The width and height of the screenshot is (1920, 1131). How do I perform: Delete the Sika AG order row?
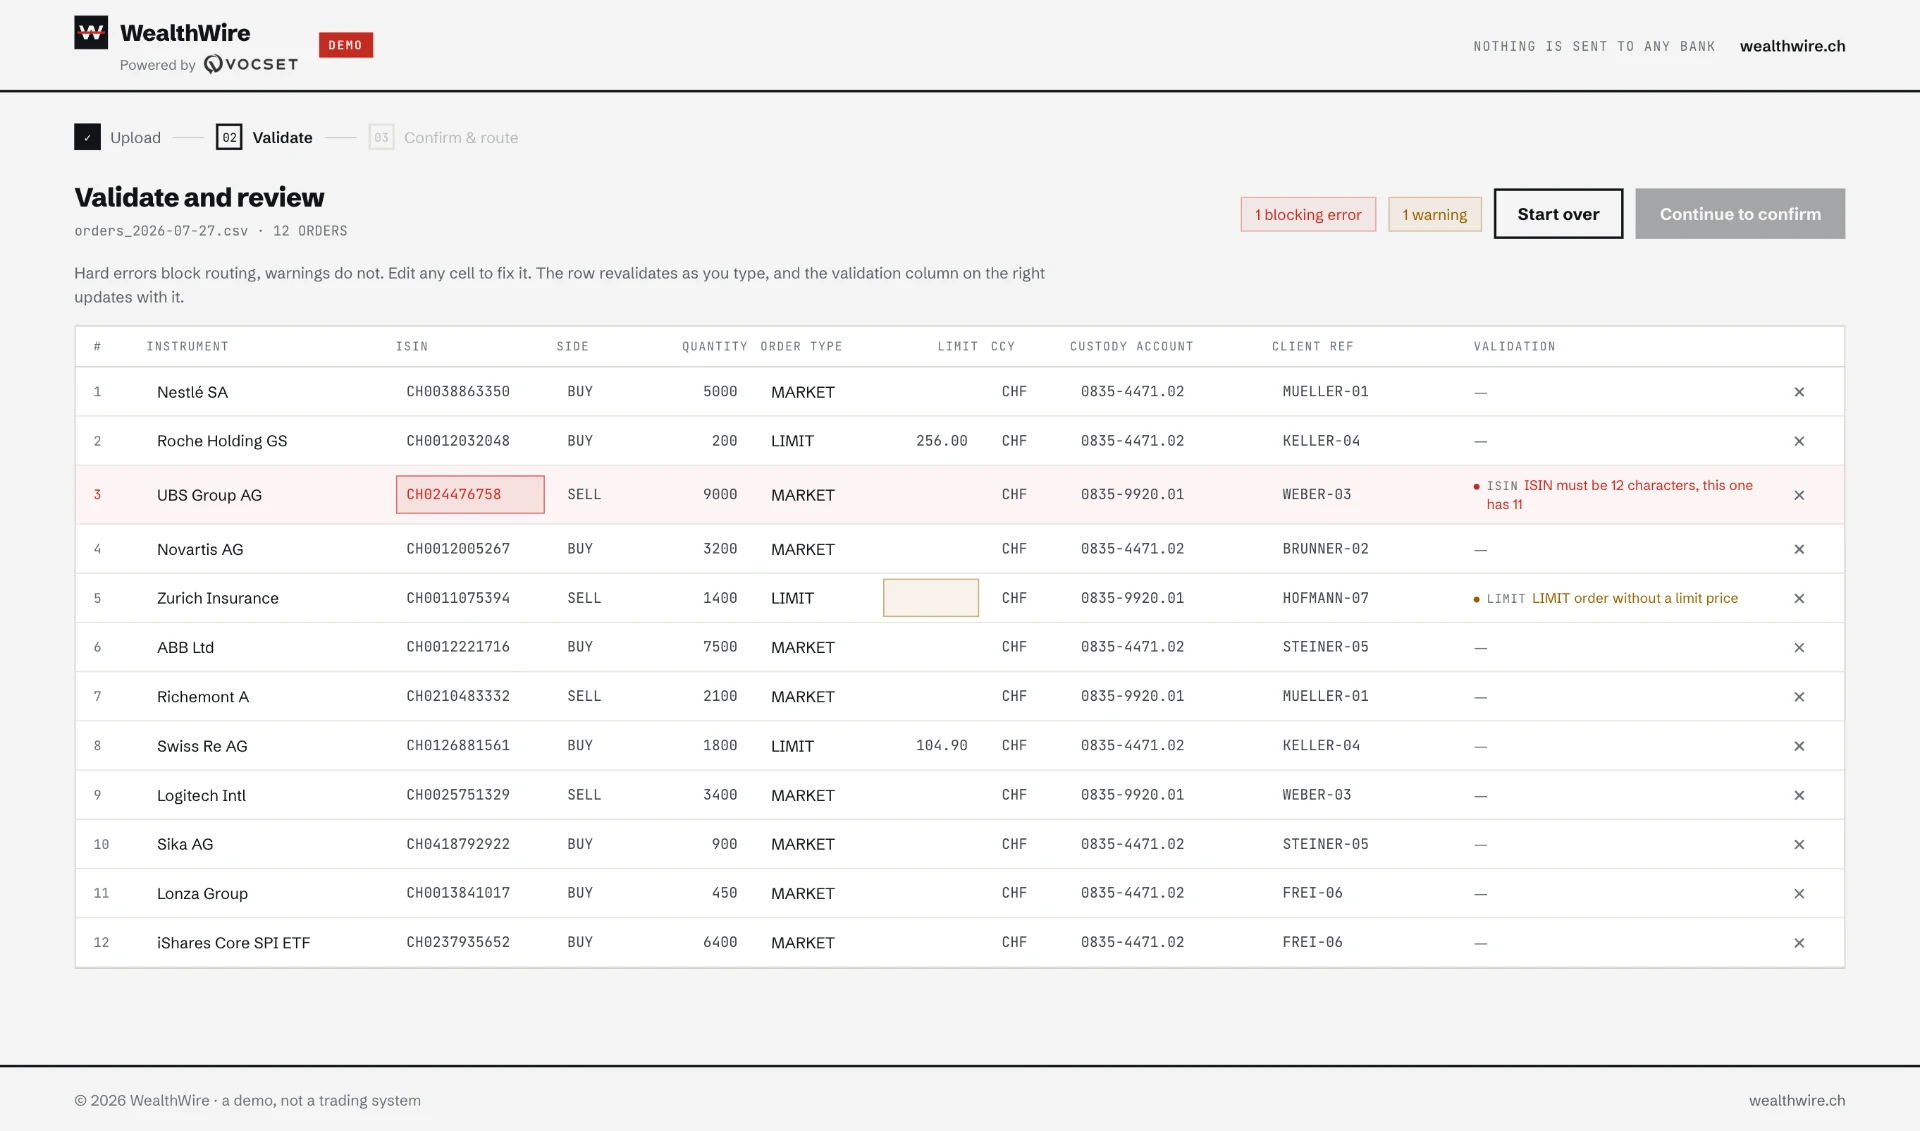[x=1799, y=844]
